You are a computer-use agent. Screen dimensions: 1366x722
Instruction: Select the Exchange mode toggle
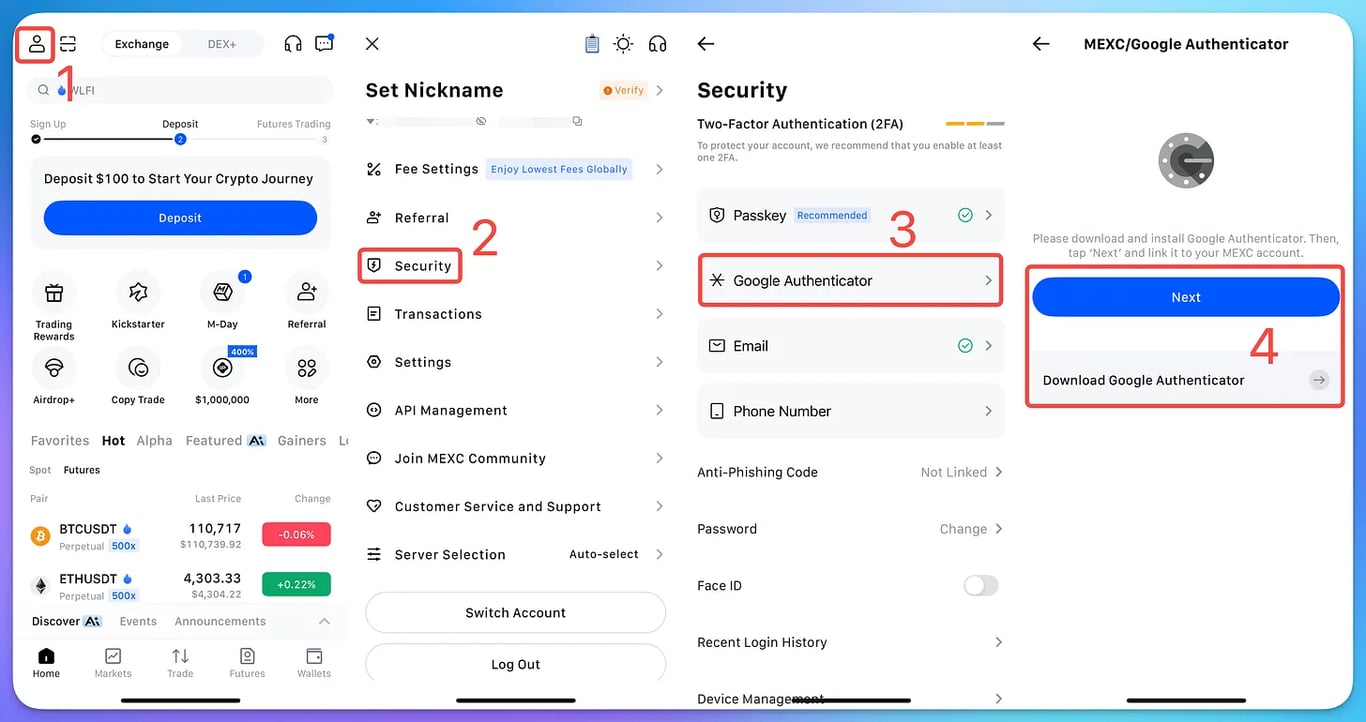click(x=142, y=44)
